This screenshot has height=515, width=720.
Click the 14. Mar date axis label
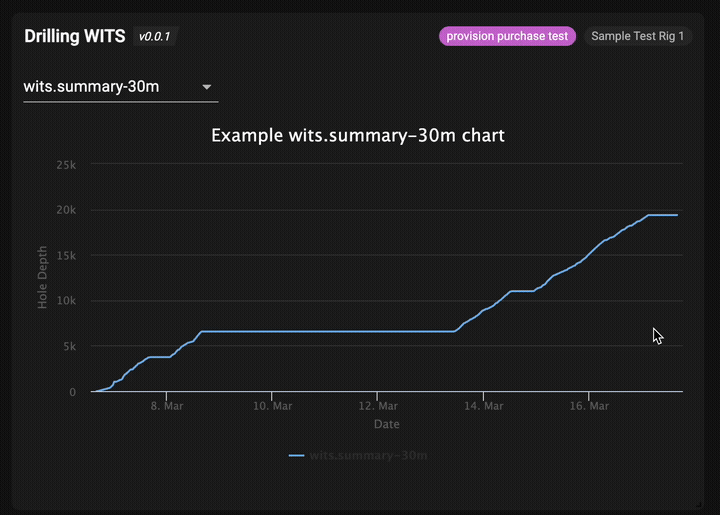[484, 406]
